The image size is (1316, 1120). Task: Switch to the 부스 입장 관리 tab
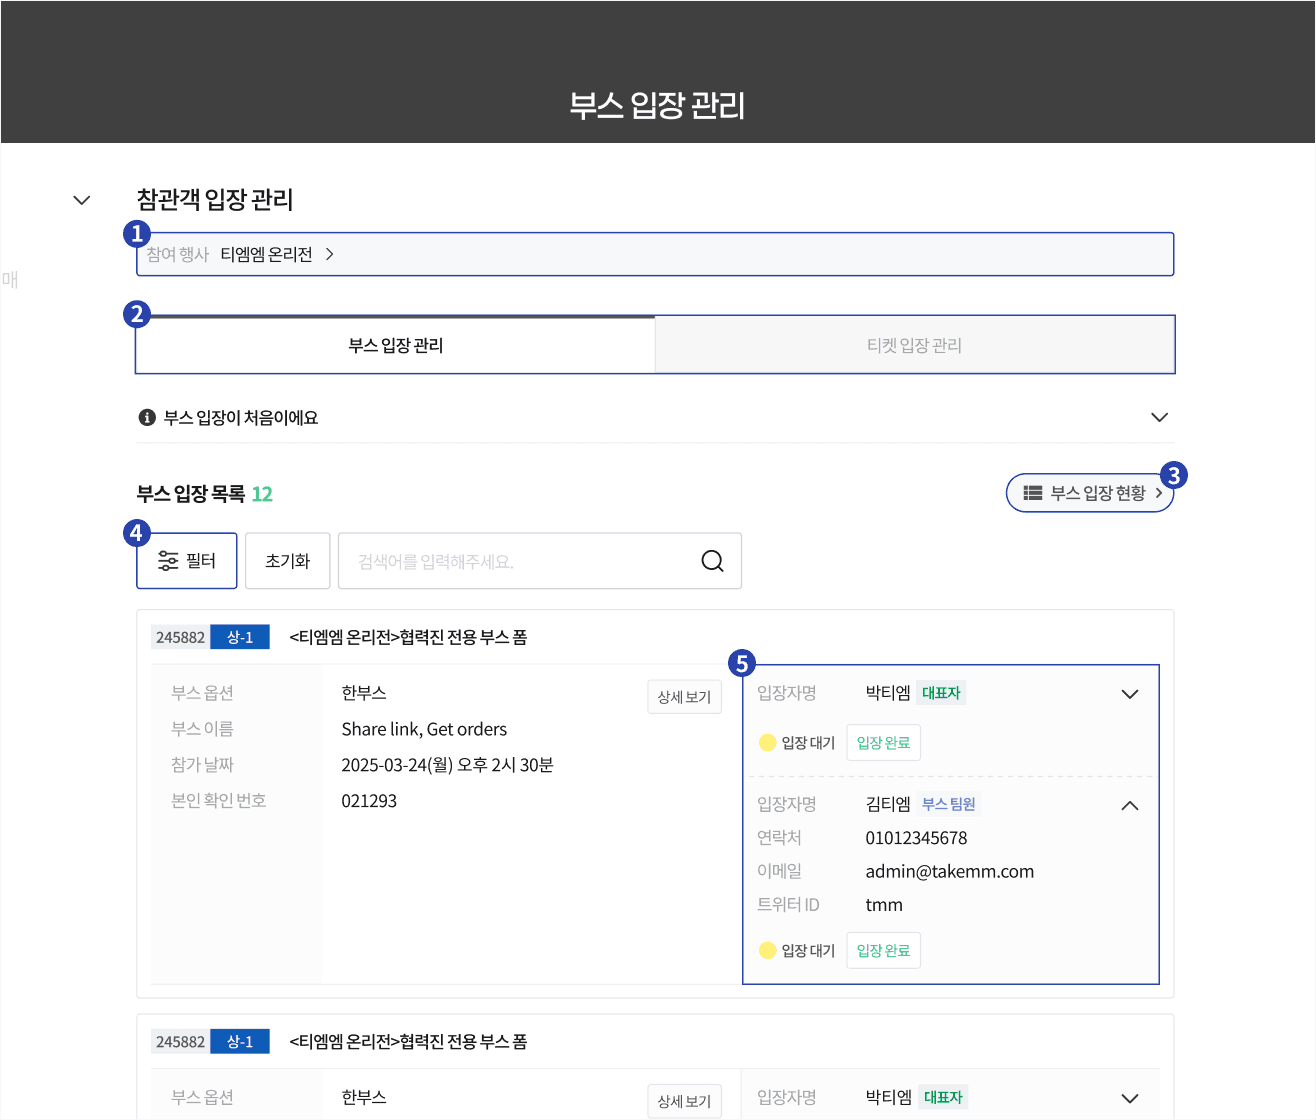coord(396,345)
